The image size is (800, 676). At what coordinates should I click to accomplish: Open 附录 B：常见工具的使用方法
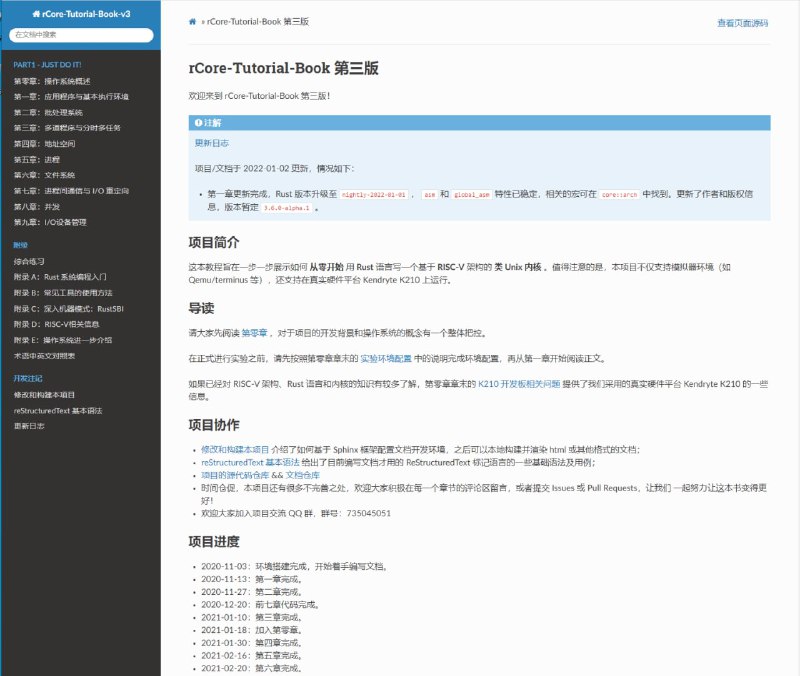click(63, 293)
